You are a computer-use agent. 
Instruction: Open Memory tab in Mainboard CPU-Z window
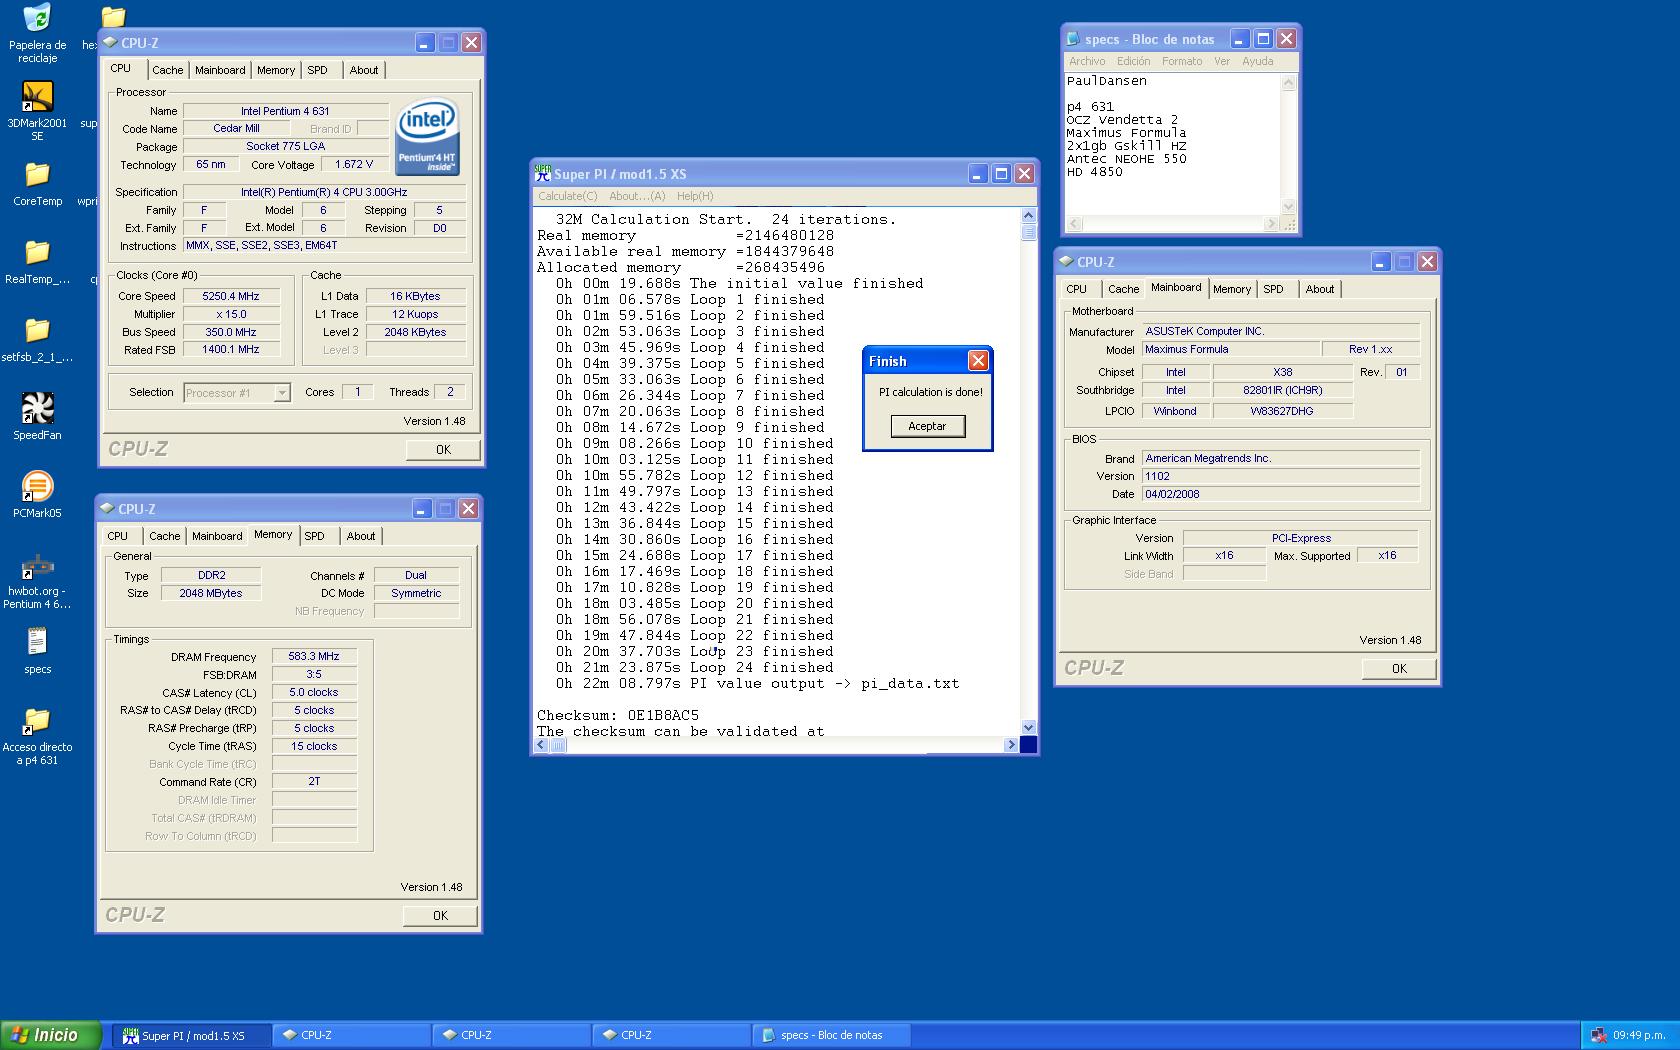(x=1232, y=289)
